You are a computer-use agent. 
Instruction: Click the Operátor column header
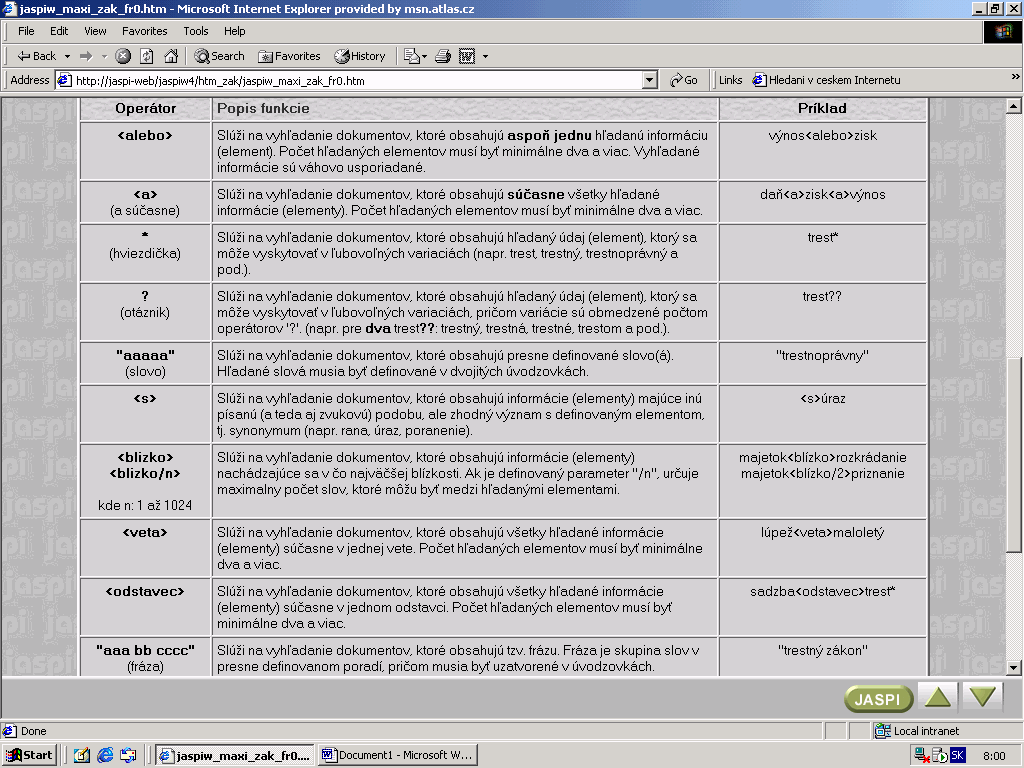pos(146,108)
